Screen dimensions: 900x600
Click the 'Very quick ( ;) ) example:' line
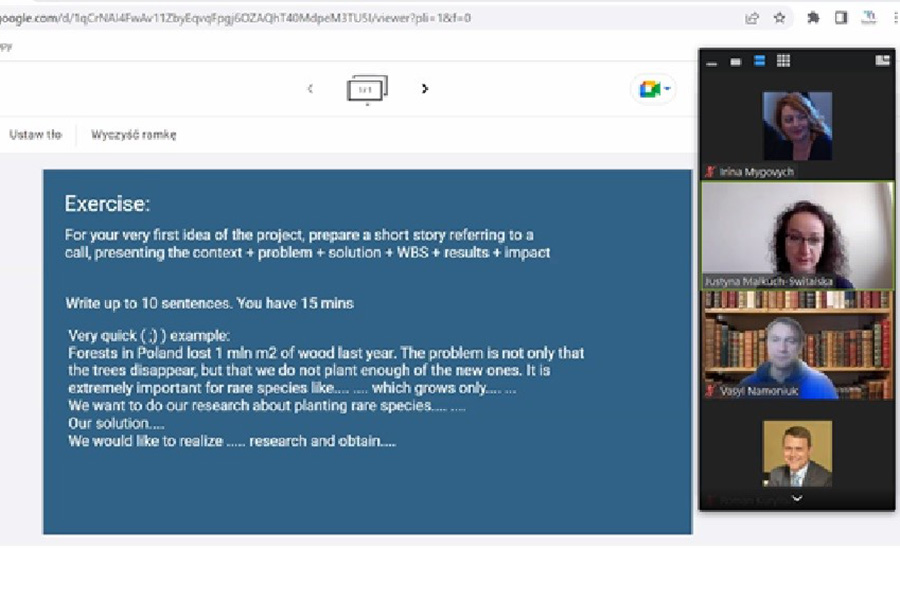[x=149, y=335]
